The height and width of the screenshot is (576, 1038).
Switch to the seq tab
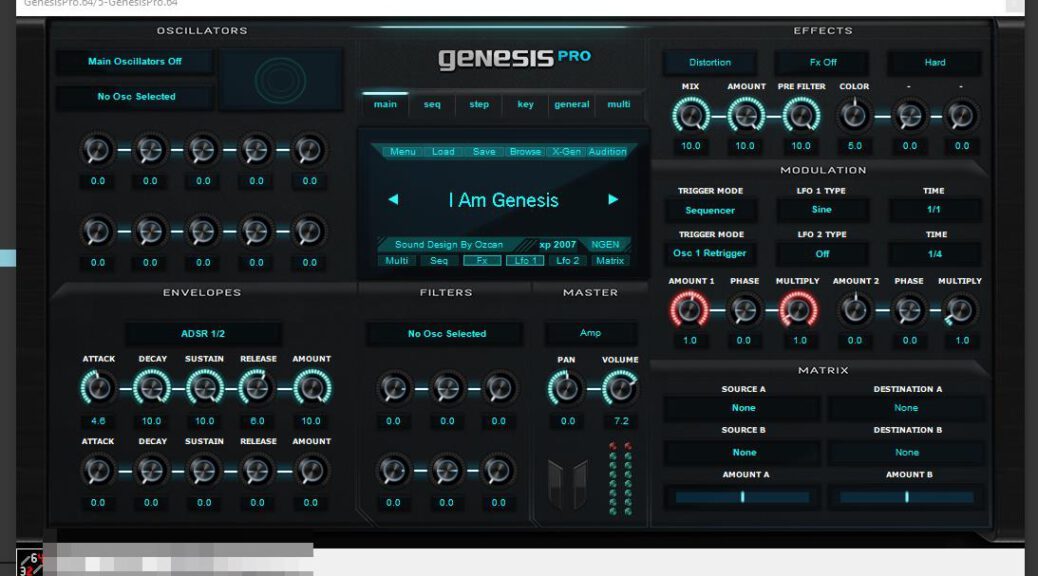[432, 105]
